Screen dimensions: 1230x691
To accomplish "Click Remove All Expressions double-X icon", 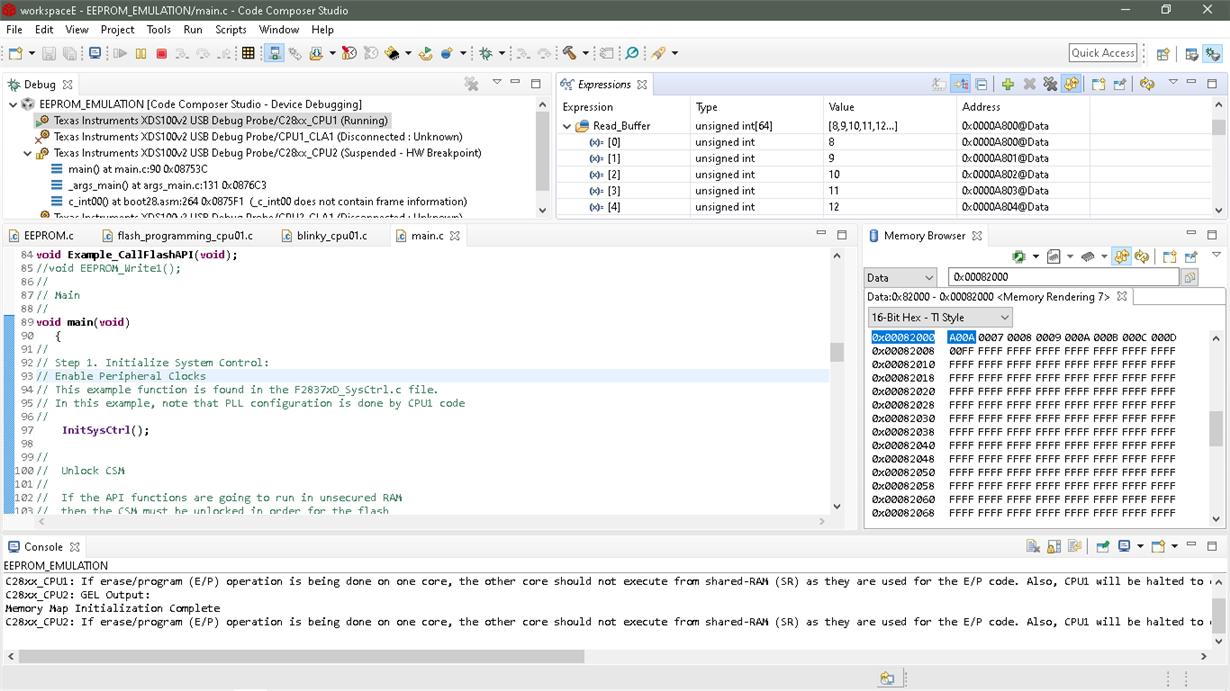I will pos(1049,84).
